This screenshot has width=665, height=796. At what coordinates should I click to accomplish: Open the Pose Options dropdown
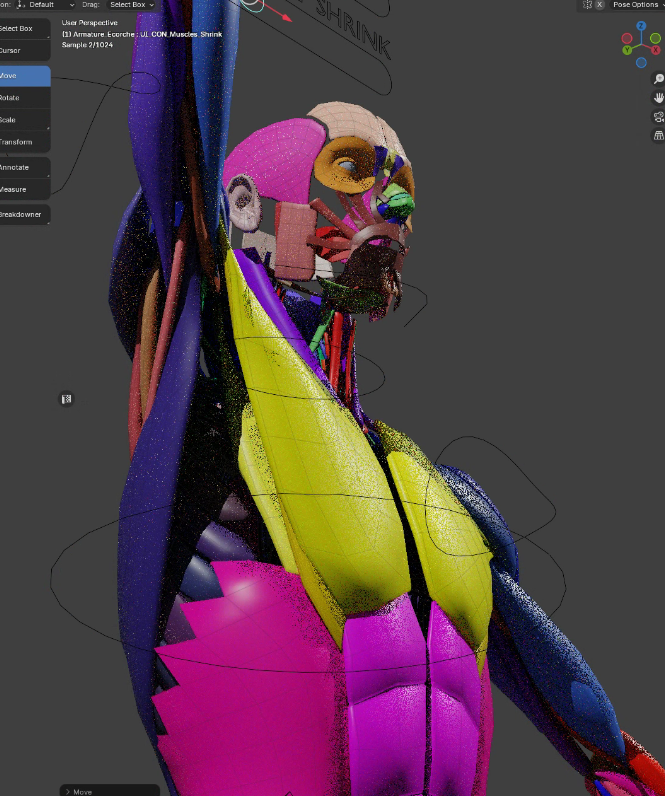637,5
